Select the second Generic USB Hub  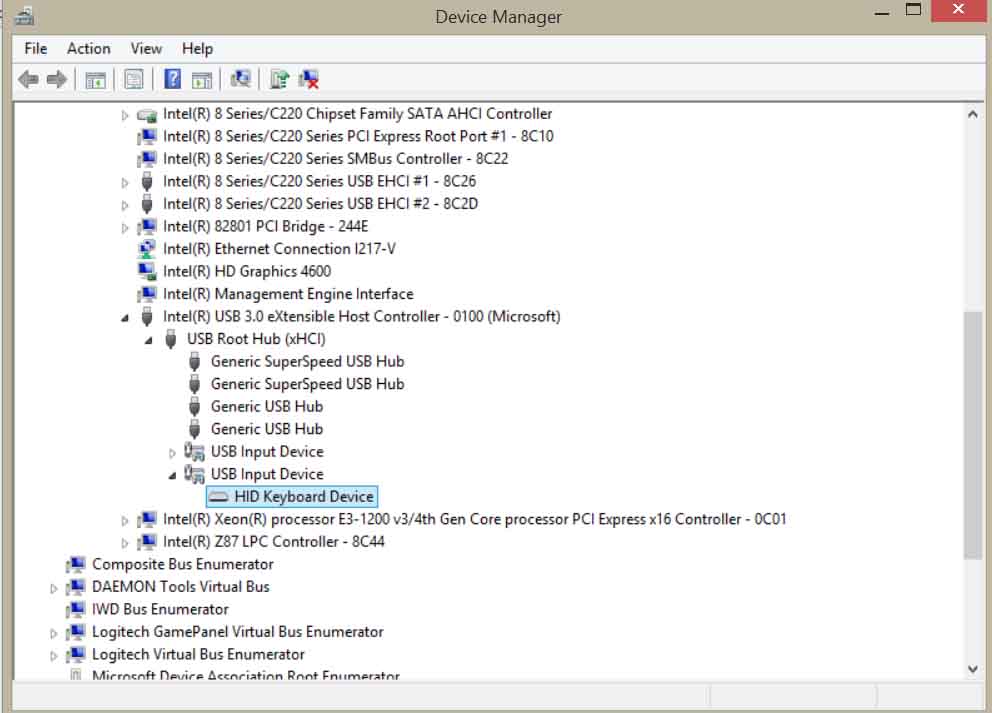[267, 429]
